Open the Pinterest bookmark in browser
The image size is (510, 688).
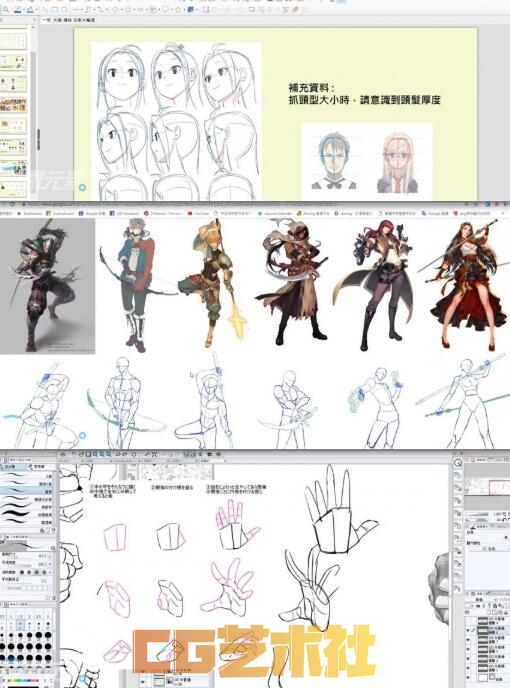click(162, 213)
